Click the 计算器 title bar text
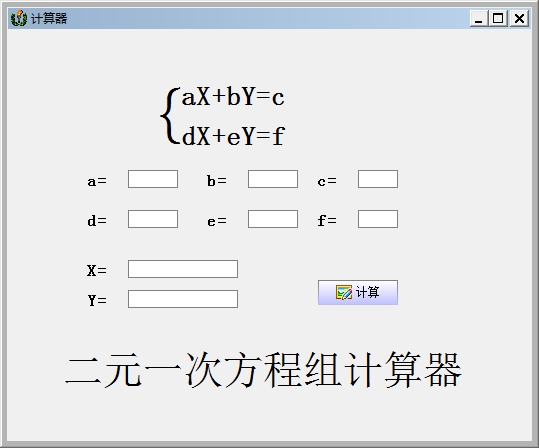539x448 pixels. coord(49,18)
